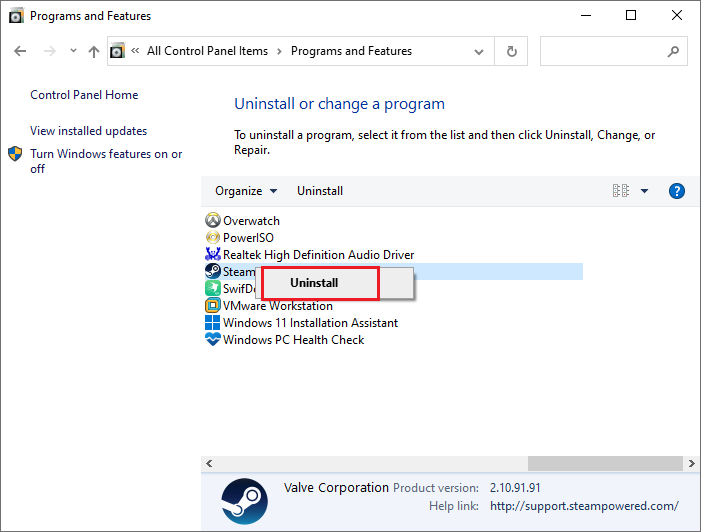Click the large Steam logo in details pane
Screen dimensions: 701x532
pos(245,501)
